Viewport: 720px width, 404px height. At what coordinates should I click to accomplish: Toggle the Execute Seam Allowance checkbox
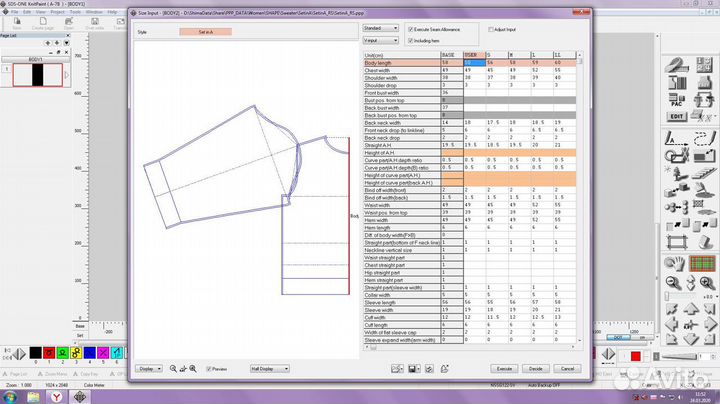click(x=411, y=29)
